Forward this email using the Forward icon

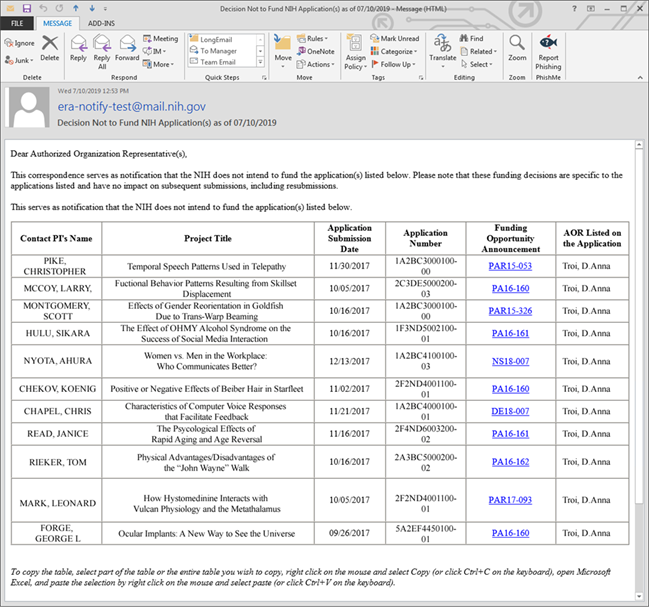(x=127, y=43)
